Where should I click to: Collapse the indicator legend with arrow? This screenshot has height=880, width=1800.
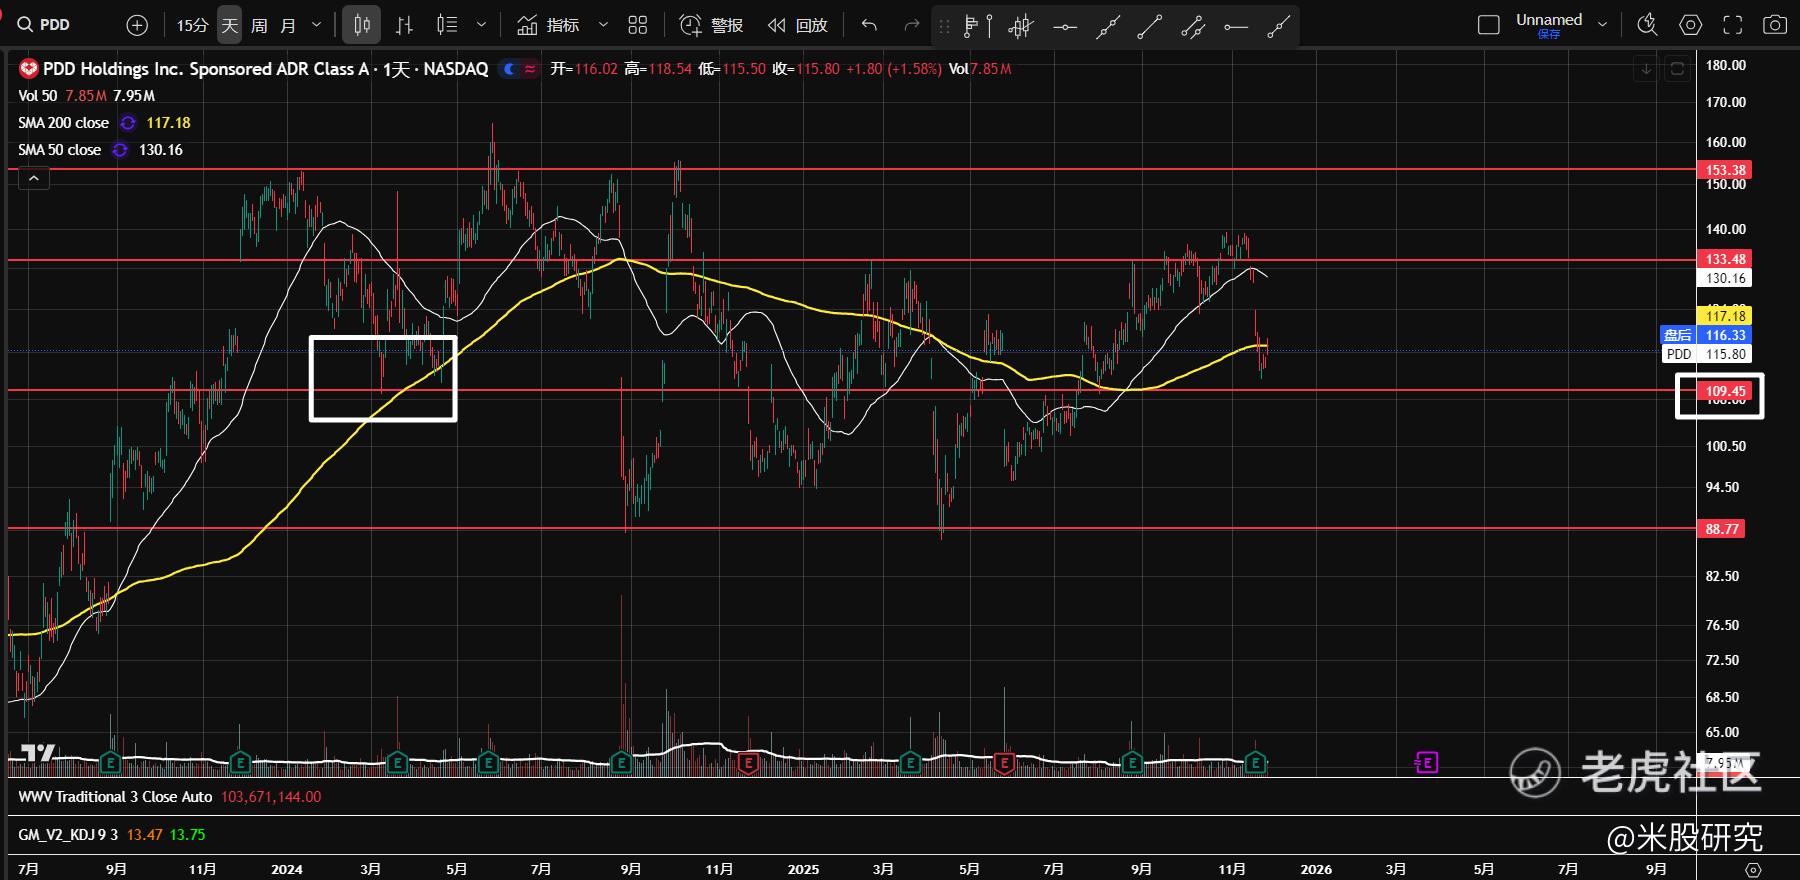pyautogui.click(x=33, y=179)
